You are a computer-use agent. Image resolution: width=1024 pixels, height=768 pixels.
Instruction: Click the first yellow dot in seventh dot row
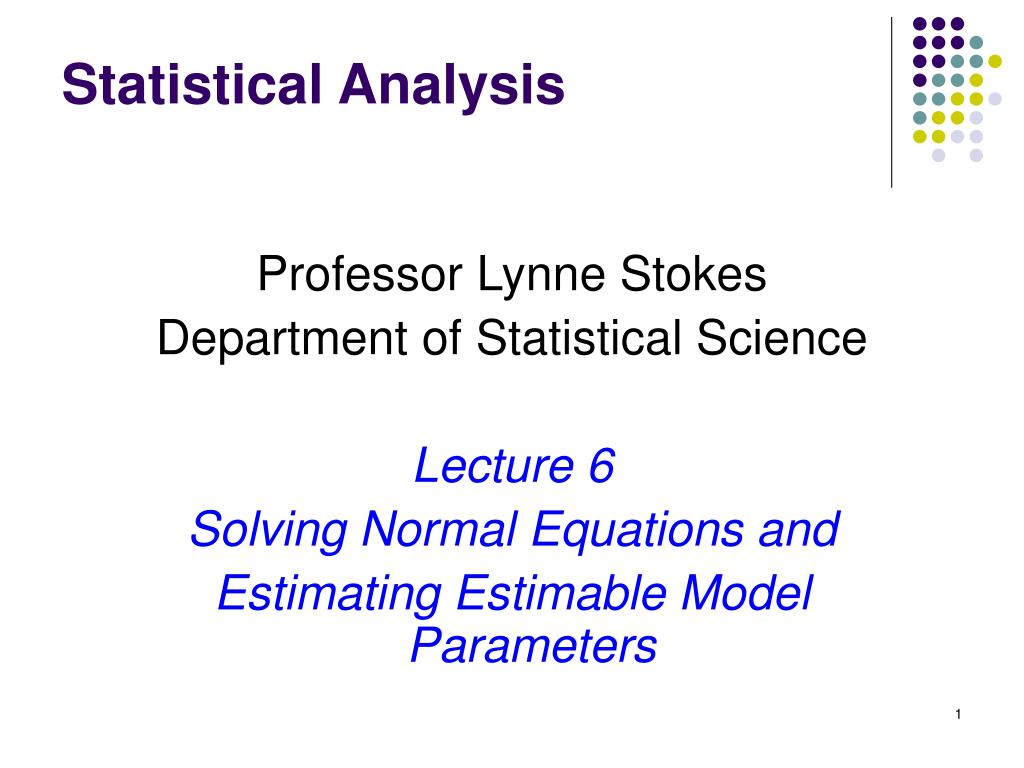[920, 136]
